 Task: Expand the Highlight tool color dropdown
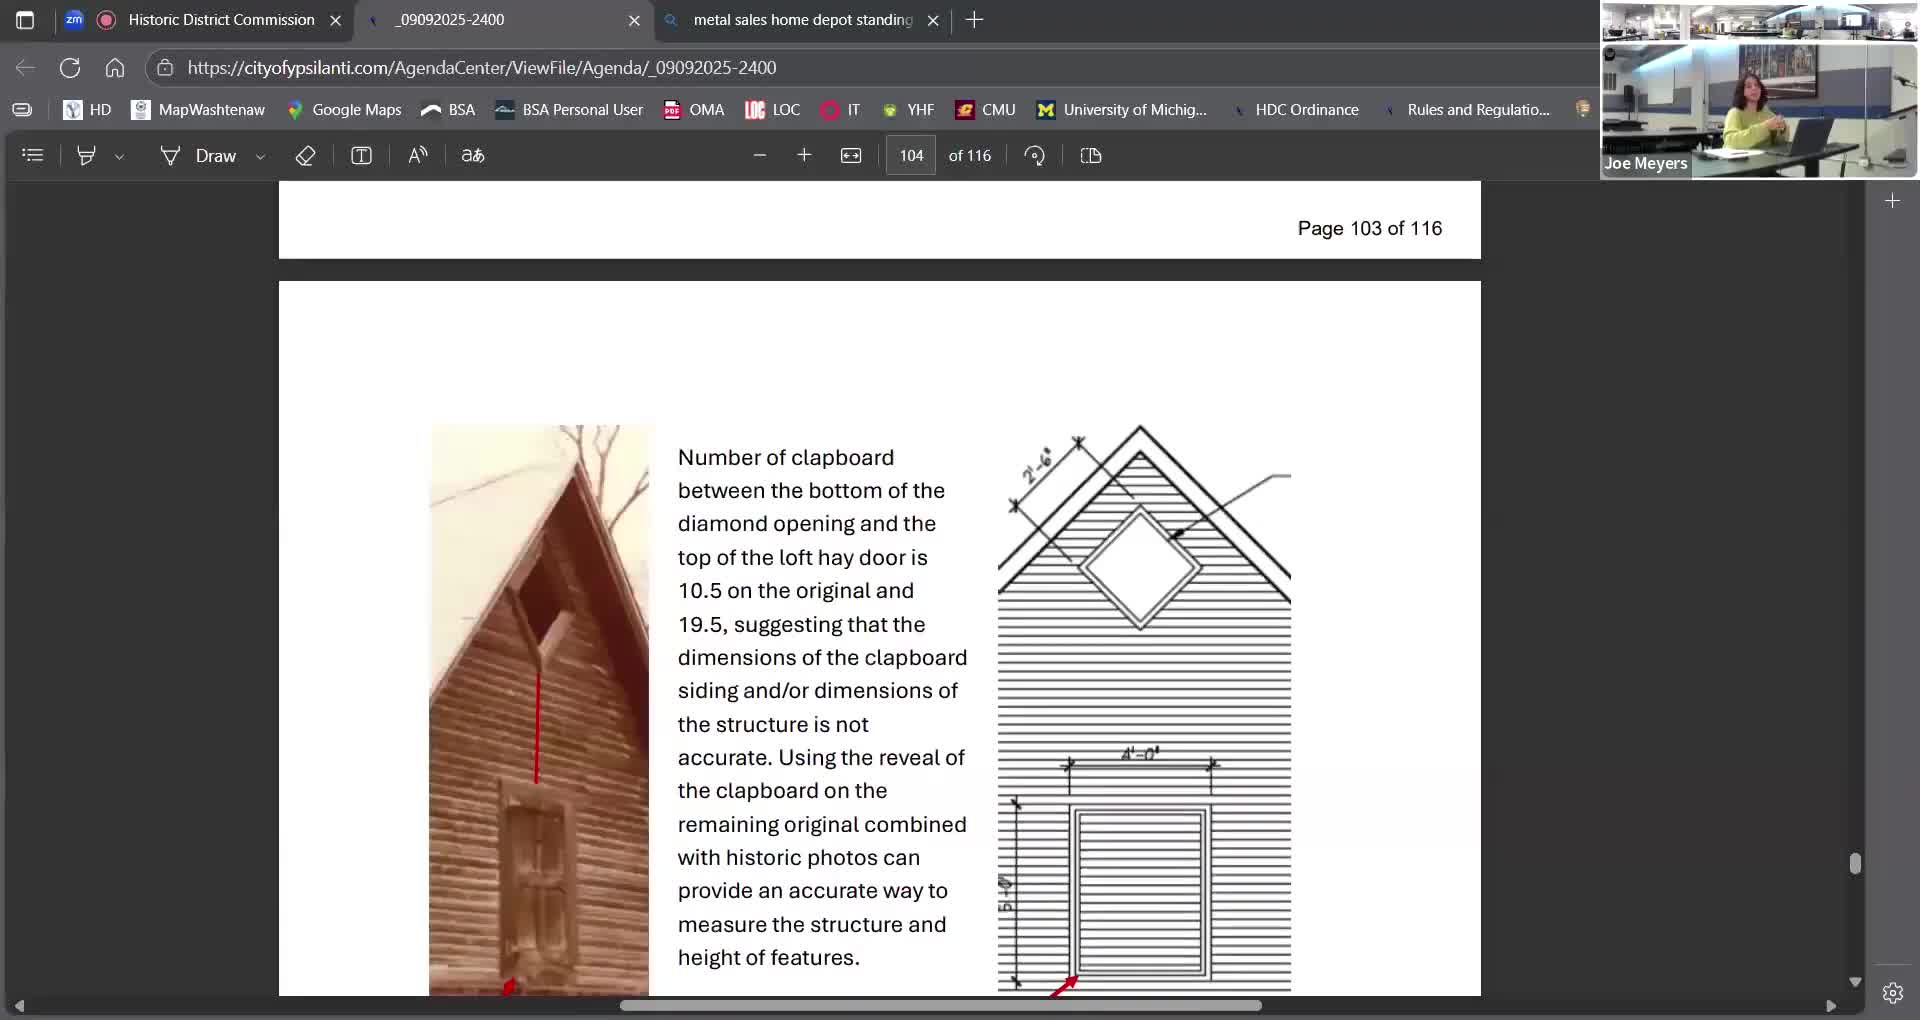coord(120,156)
